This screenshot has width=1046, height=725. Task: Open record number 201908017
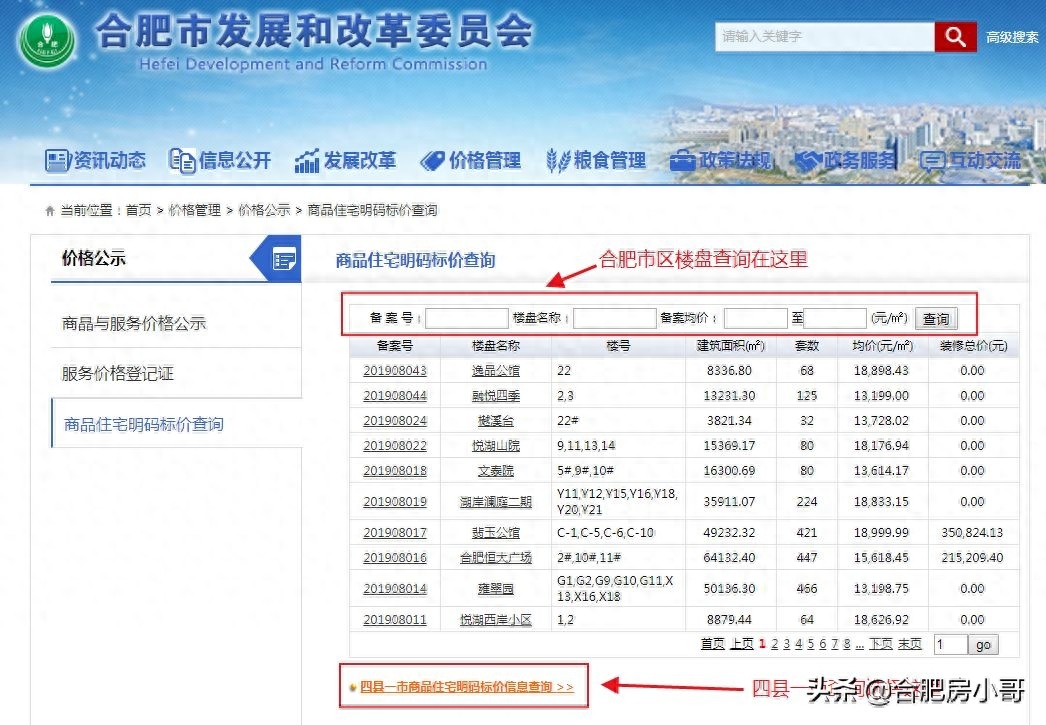pos(395,533)
